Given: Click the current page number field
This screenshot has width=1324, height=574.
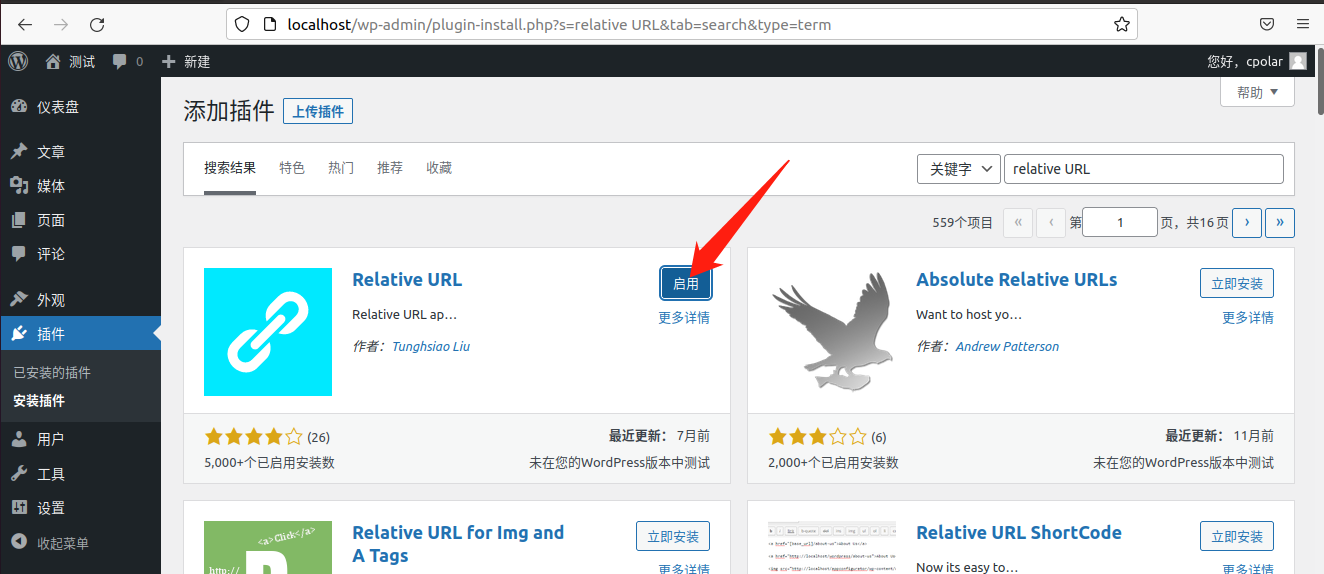Looking at the screenshot, I should pos(1120,223).
